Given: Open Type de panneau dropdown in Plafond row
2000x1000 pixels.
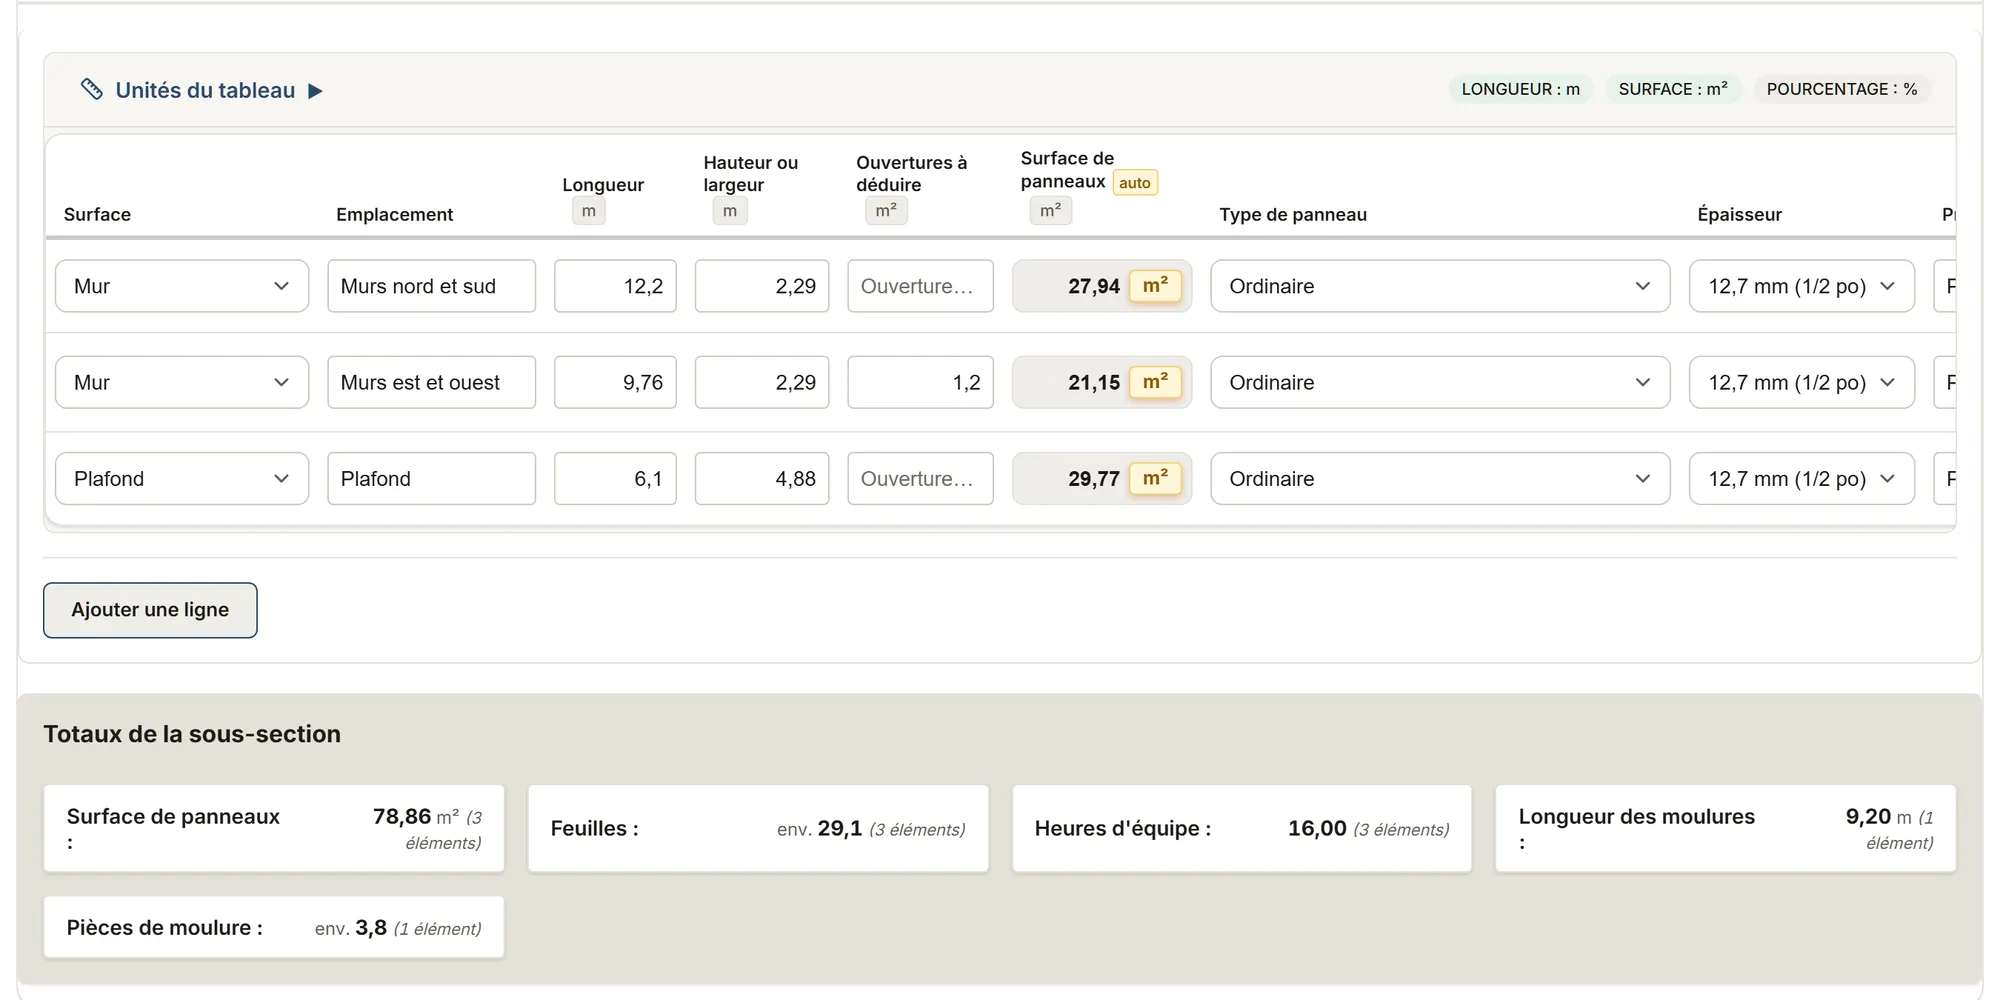Looking at the screenshot, I should [1440, 479].
